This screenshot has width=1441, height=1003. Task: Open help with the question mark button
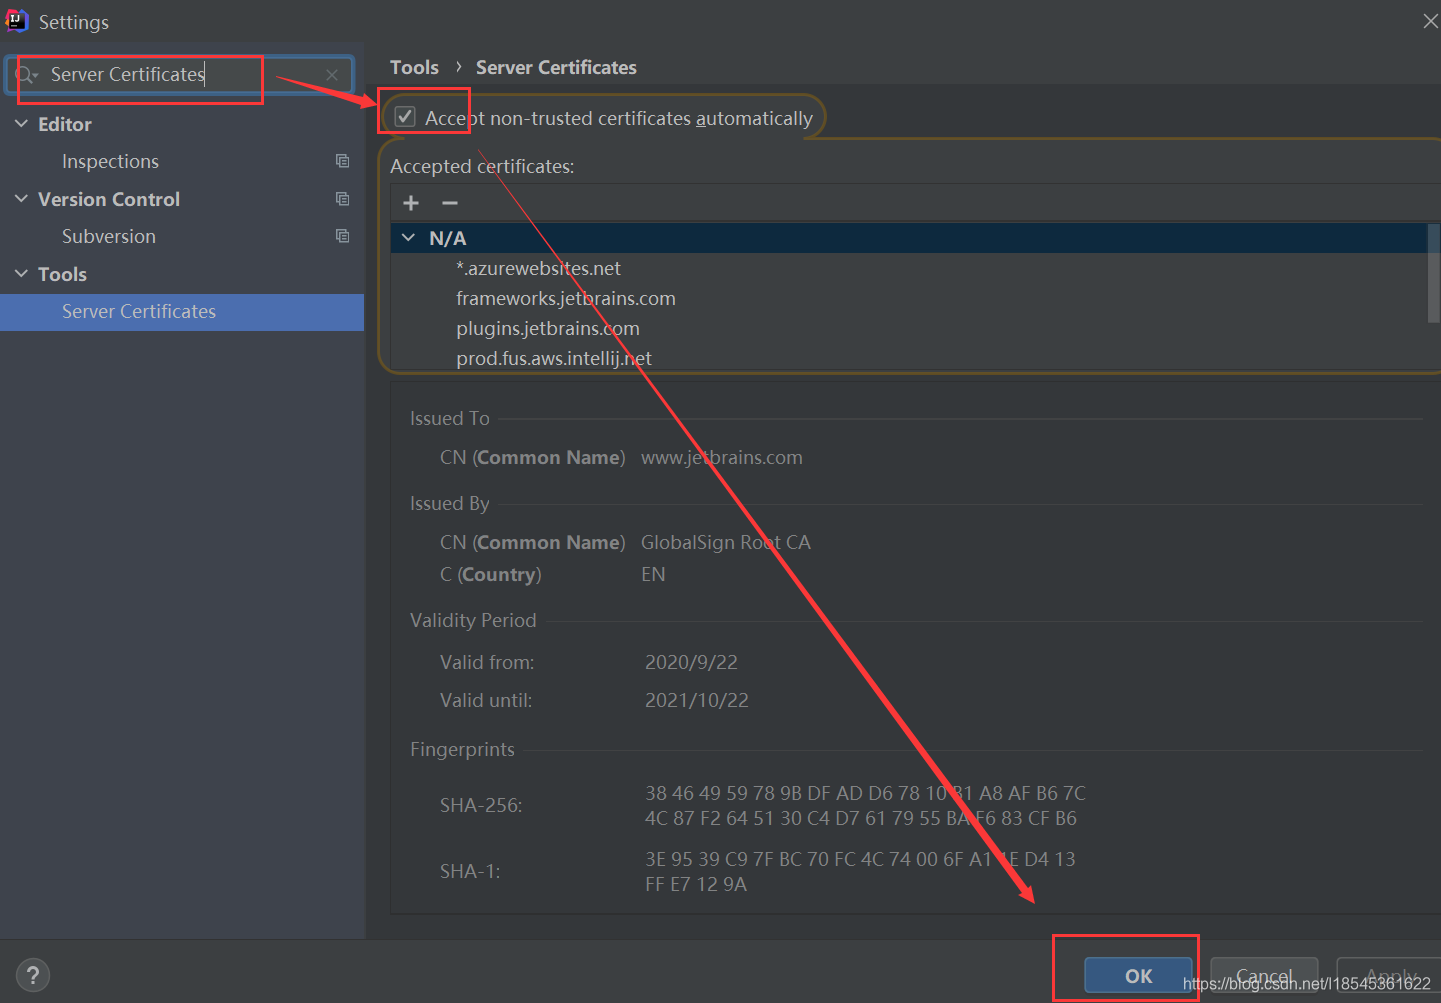pos(33,975)
